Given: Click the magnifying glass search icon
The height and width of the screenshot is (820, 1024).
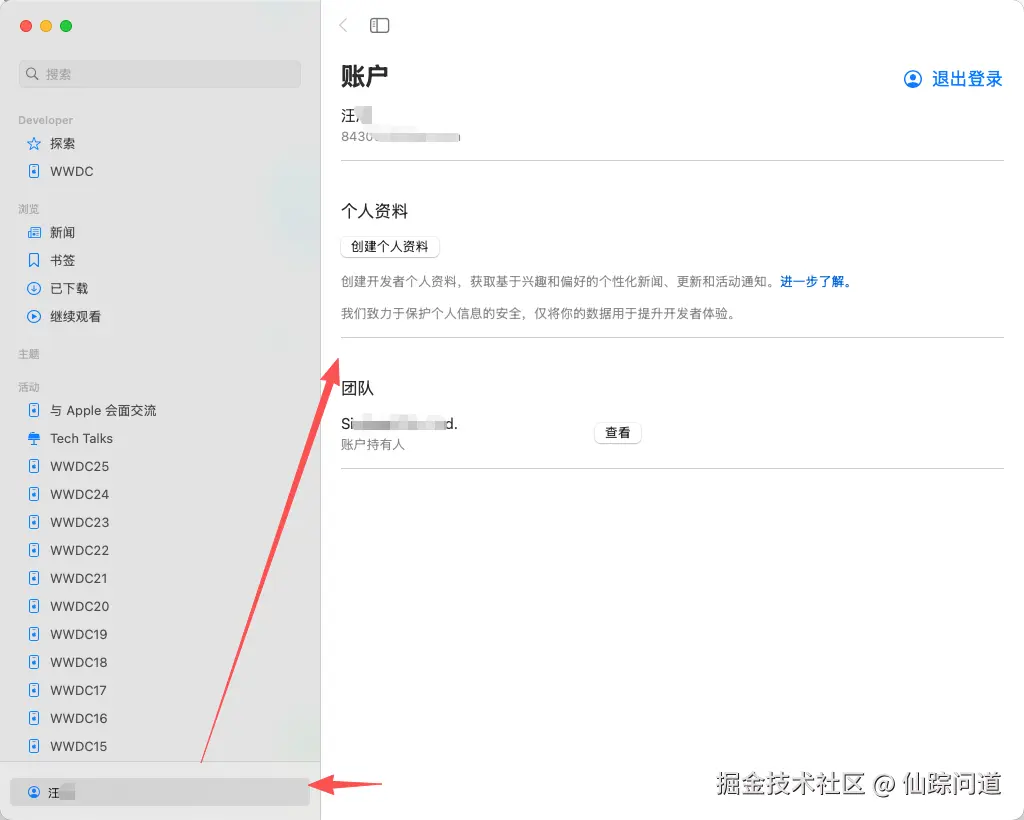Looking at the screenshot, I should pyautogui.click(x=32, y=74).
